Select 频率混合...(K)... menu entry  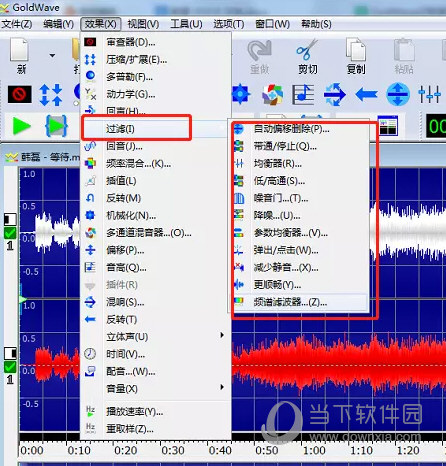[155, 163]
